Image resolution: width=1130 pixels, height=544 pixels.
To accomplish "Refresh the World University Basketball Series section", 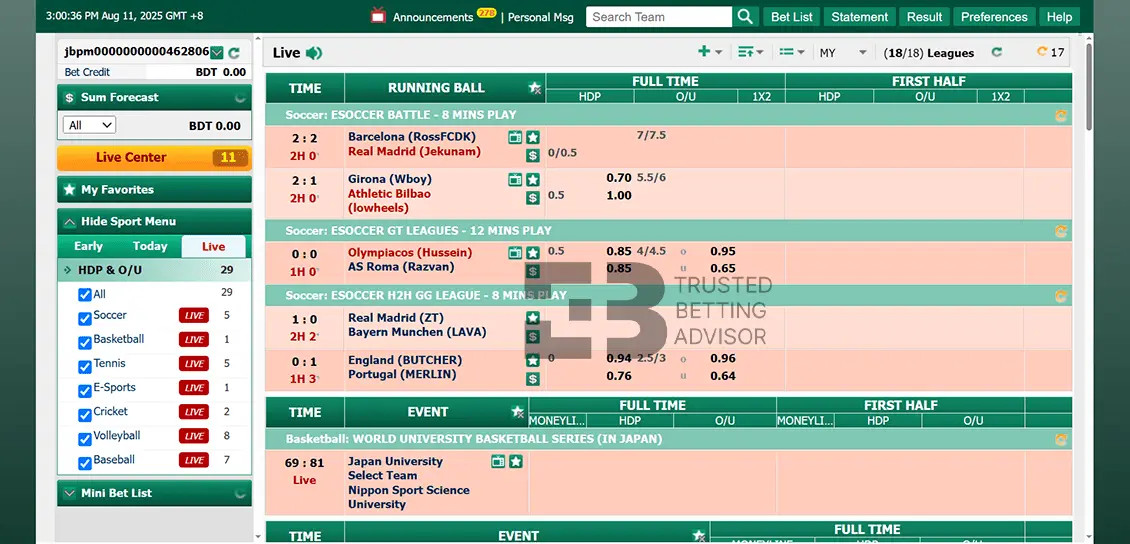I will tap(1061, 439).
